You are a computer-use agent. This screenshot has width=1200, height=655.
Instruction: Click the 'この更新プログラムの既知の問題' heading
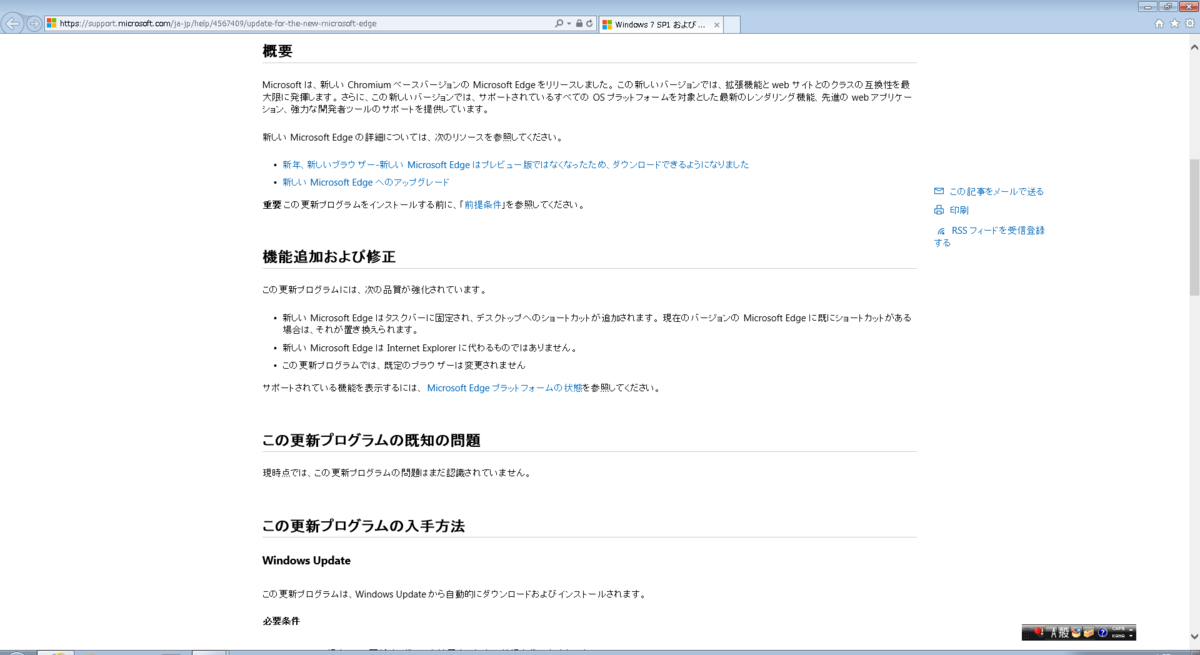(371, 440)
